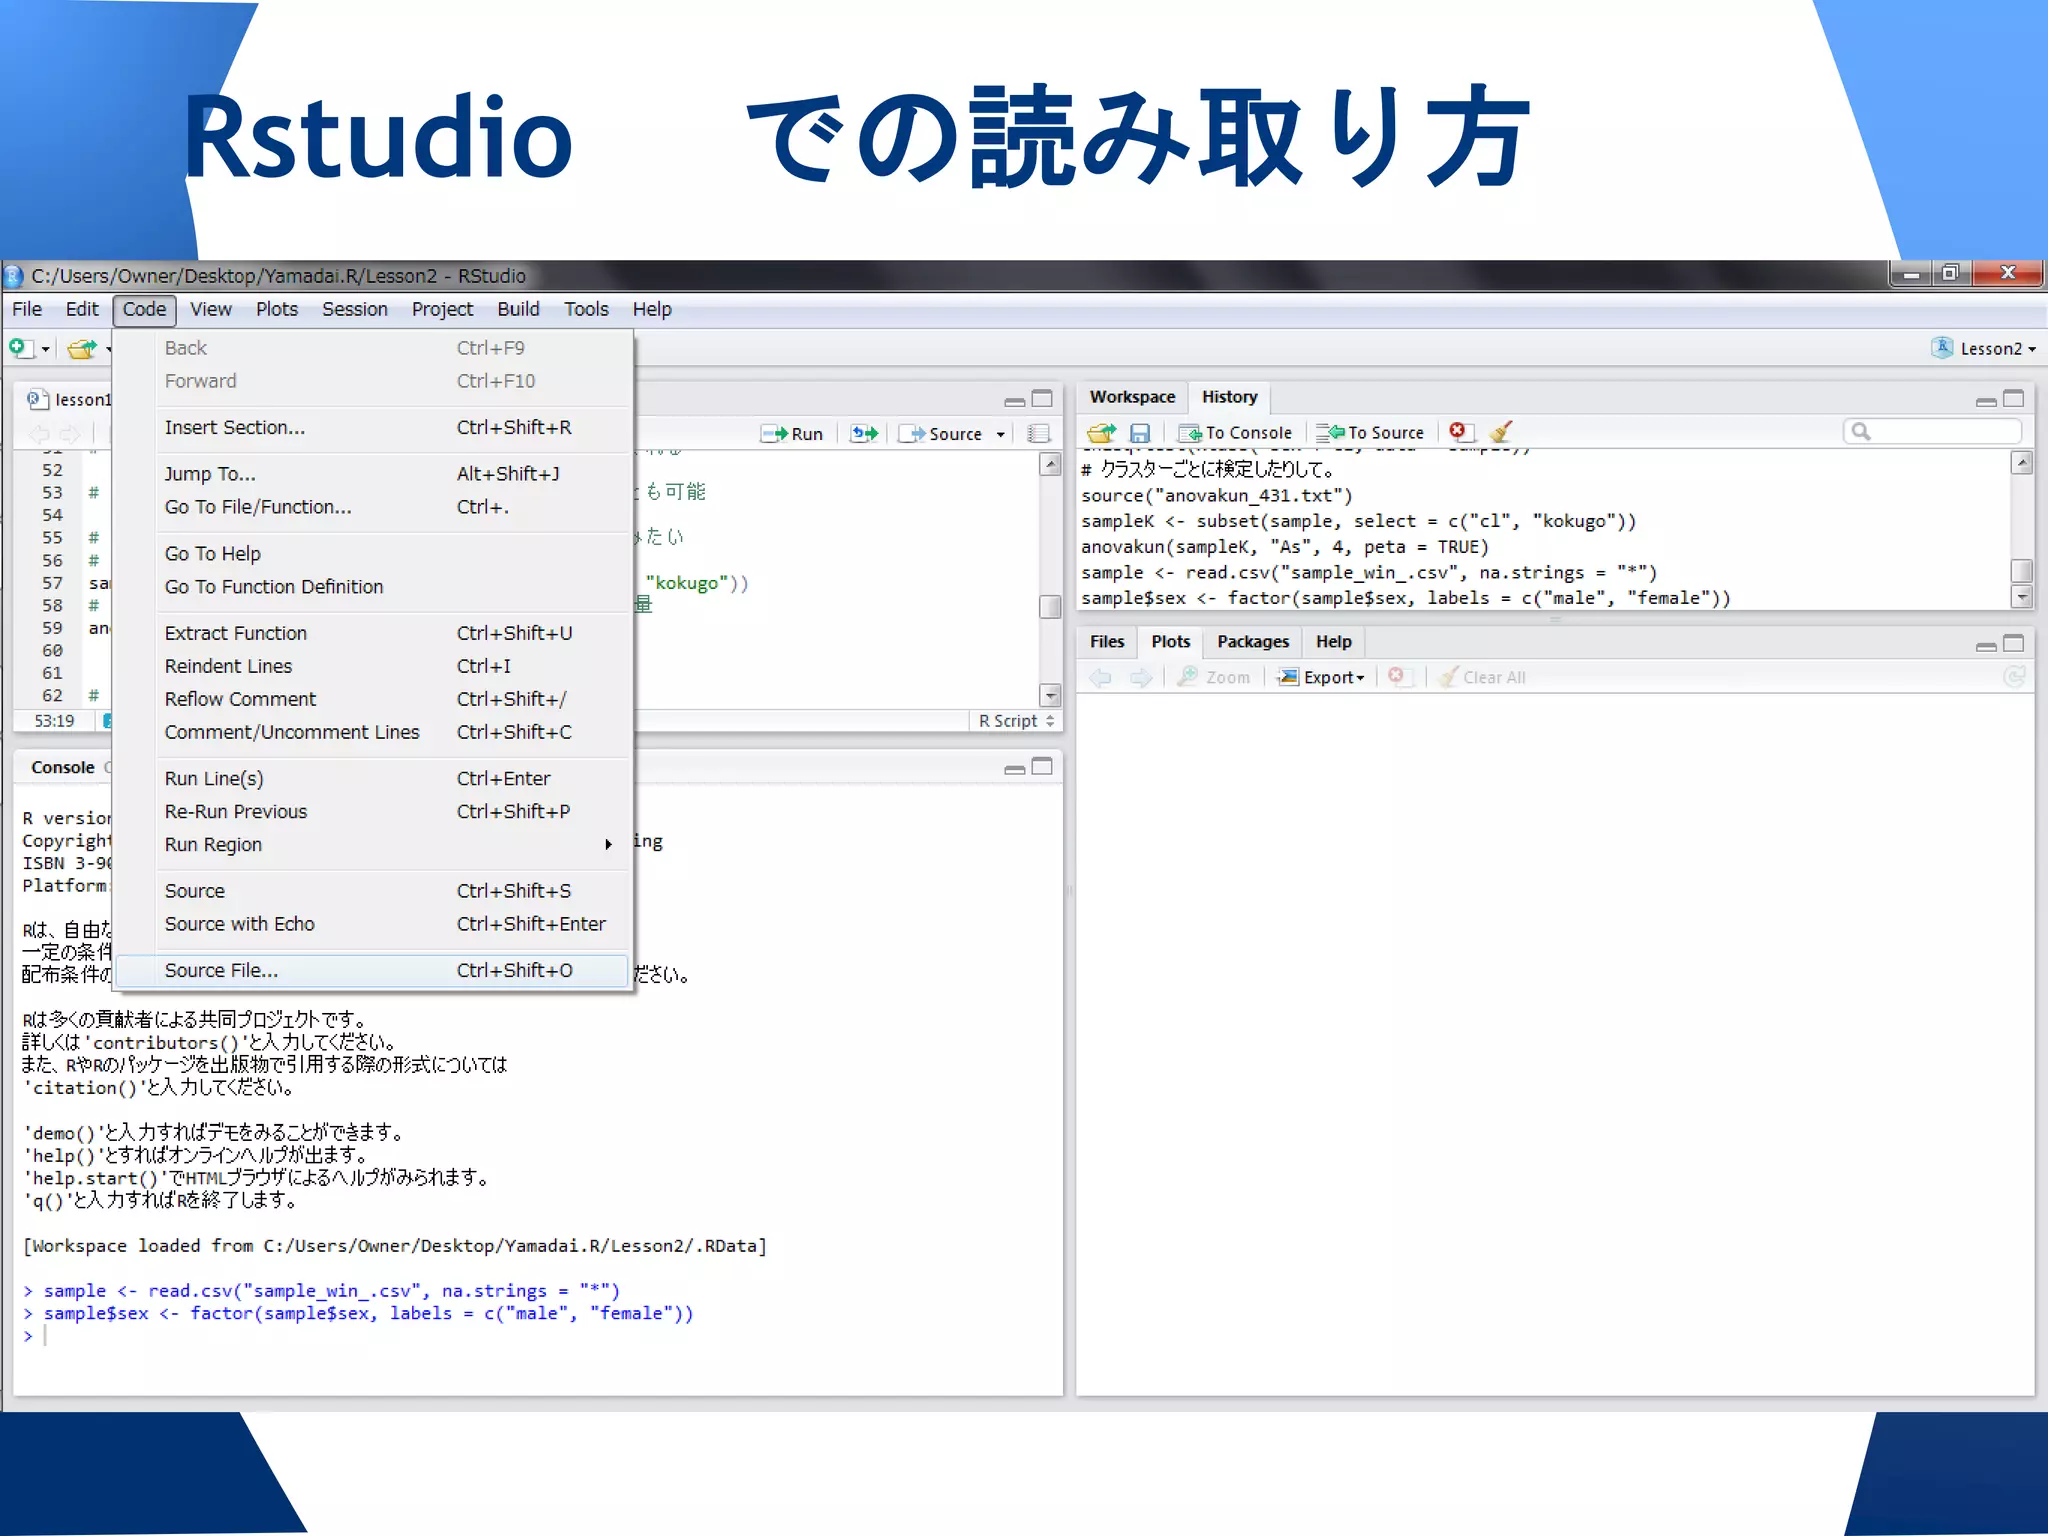Click the Re-run previous region icon

point(864,434)
